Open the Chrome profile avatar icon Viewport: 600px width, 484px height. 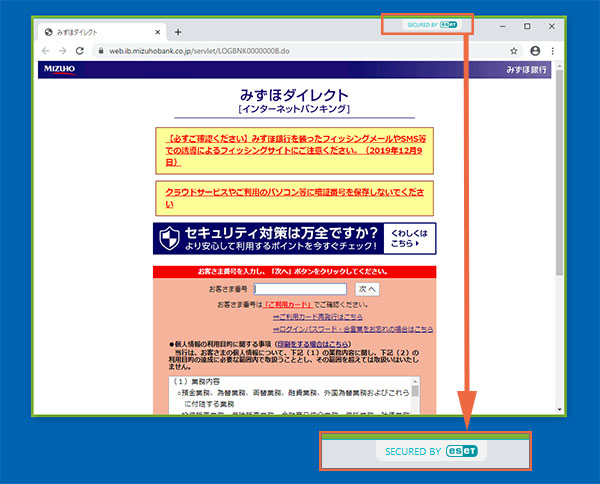tap(535, 51)
